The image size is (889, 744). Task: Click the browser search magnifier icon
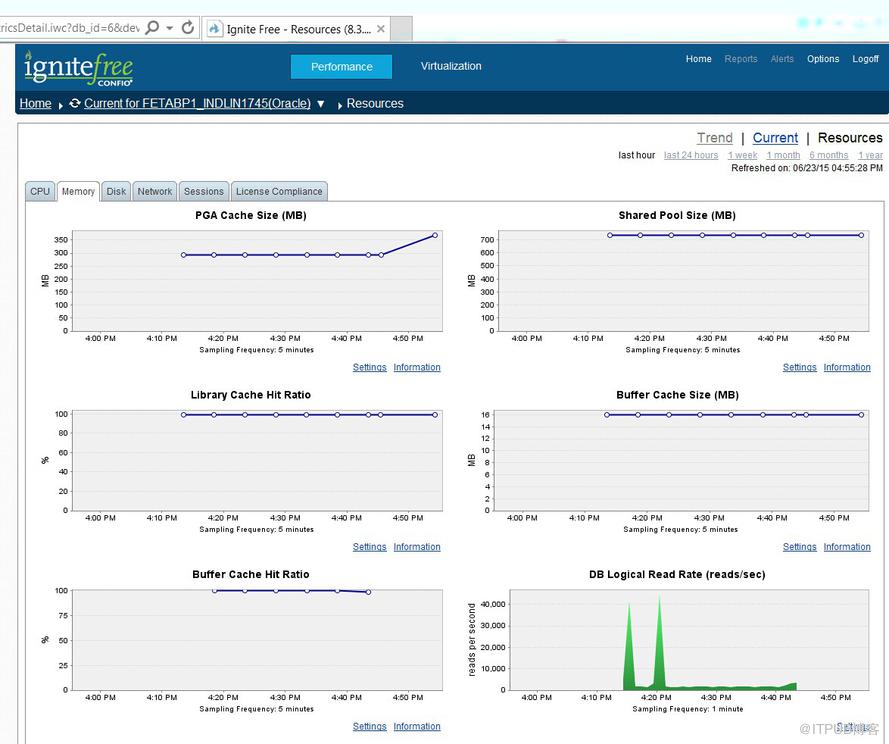[x=152, y=27]
